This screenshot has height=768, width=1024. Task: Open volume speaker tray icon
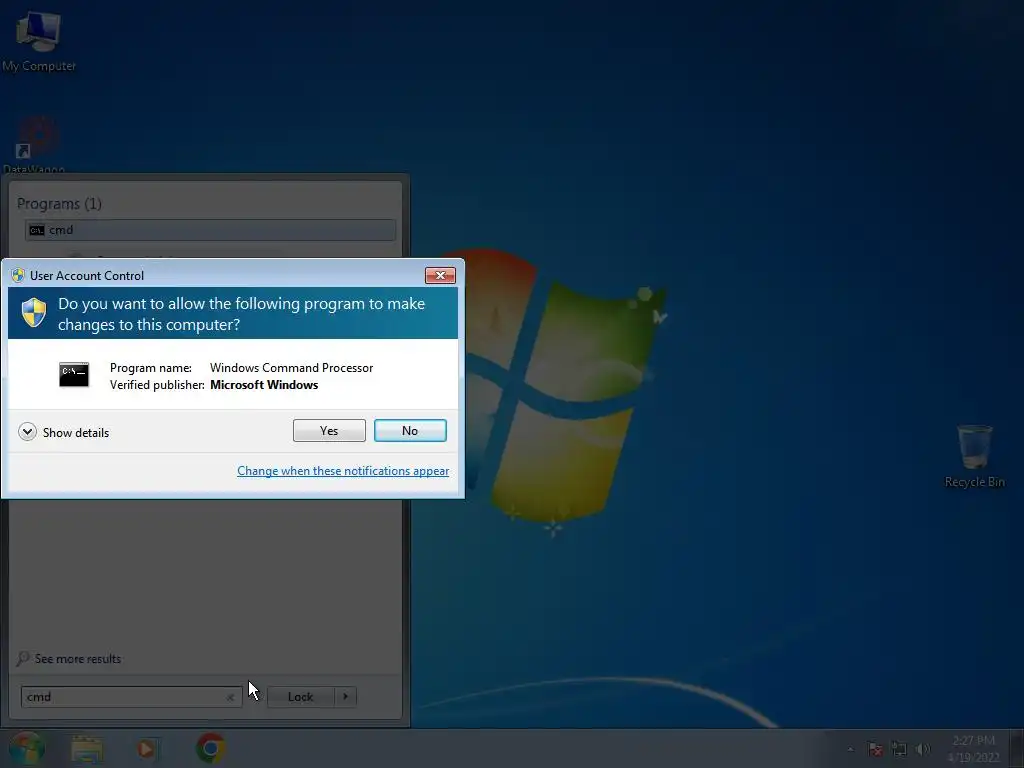tap(923, 749)
